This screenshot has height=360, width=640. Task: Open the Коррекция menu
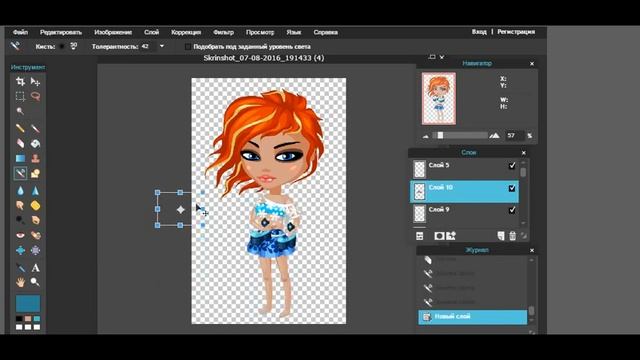coord(186,32)
